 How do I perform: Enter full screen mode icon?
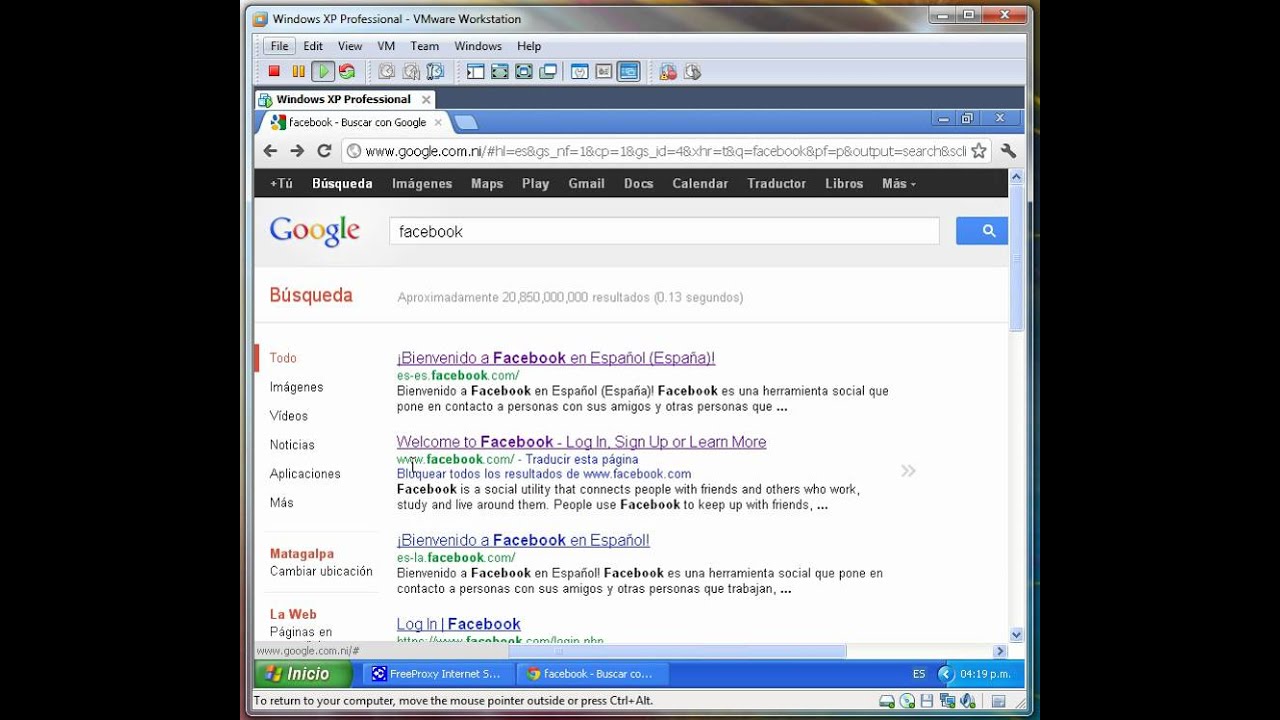tap(523, 71)
